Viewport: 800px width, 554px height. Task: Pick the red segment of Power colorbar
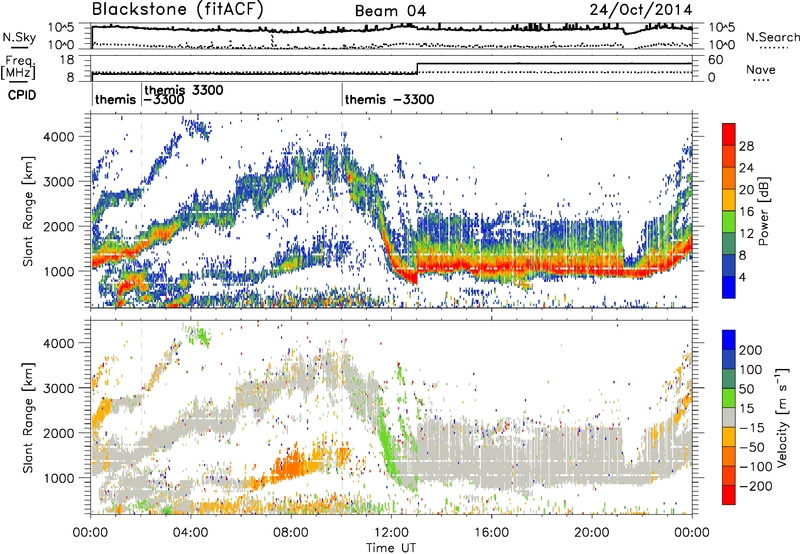pos(729,135)
